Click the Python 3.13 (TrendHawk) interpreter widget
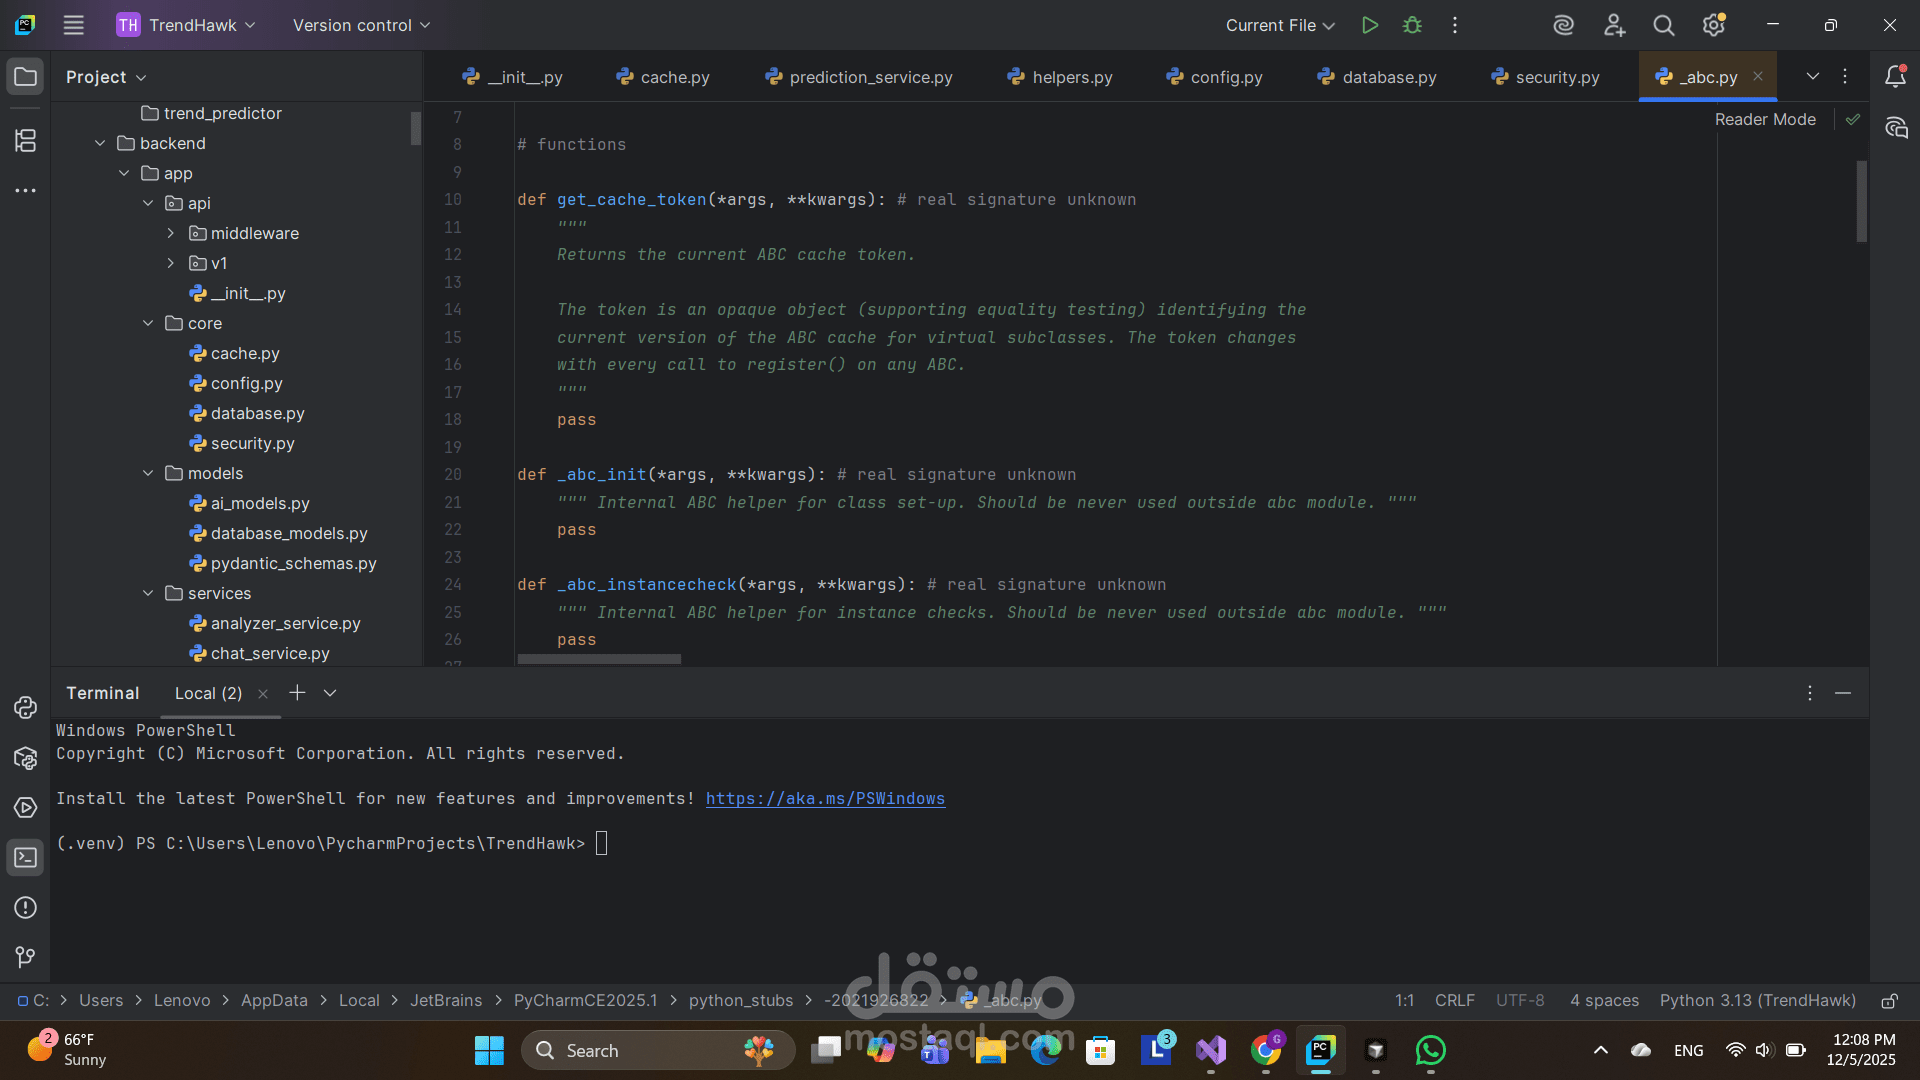 click(1757, 1001)
